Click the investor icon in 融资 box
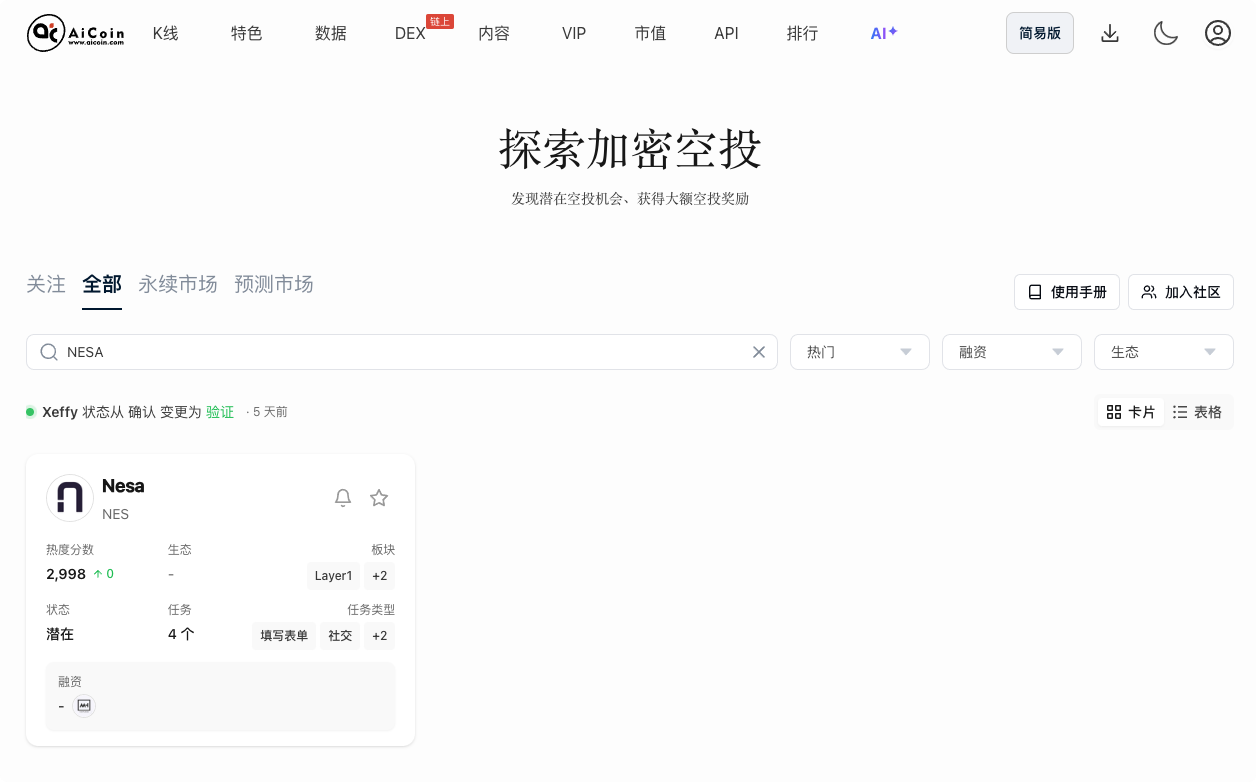Viewport: 1256px width, 782px height. (84, 706)
